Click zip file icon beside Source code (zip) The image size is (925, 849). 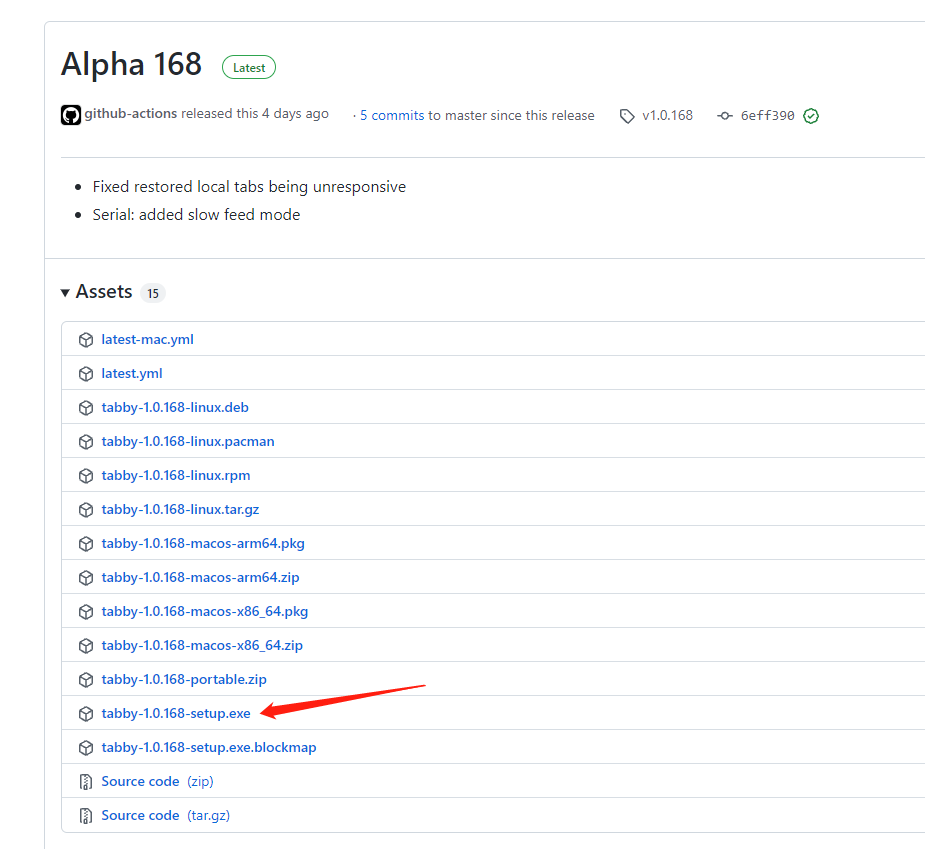pos(86,782)
